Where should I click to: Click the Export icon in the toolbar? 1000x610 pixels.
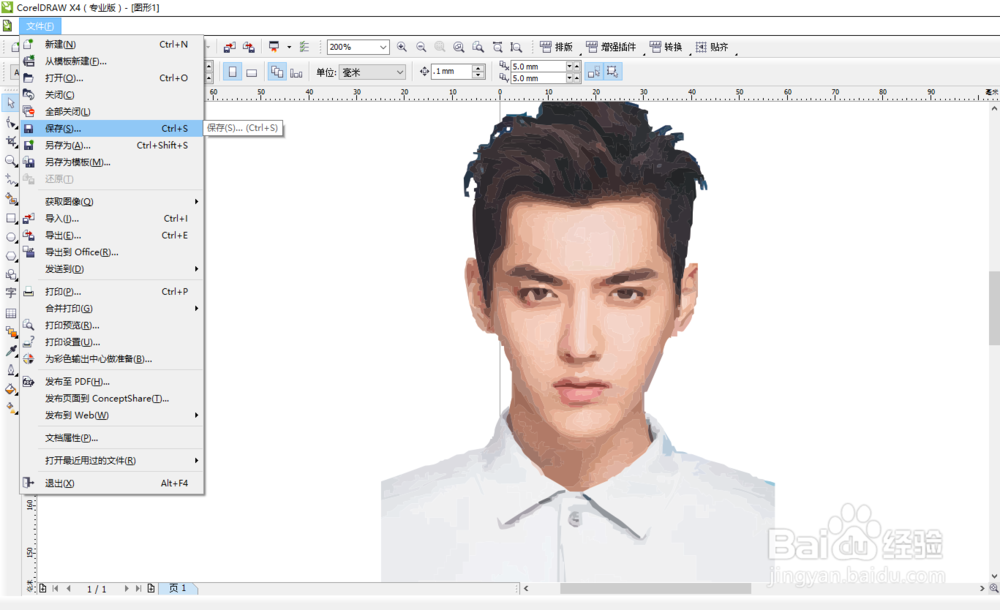click(249, 47)
